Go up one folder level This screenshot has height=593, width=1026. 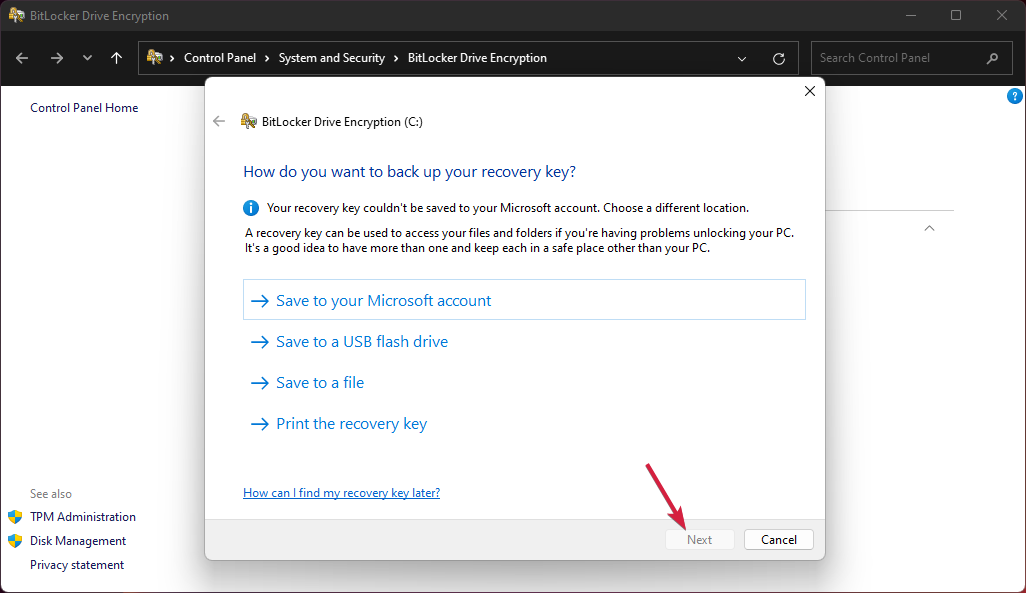[116, 58]
